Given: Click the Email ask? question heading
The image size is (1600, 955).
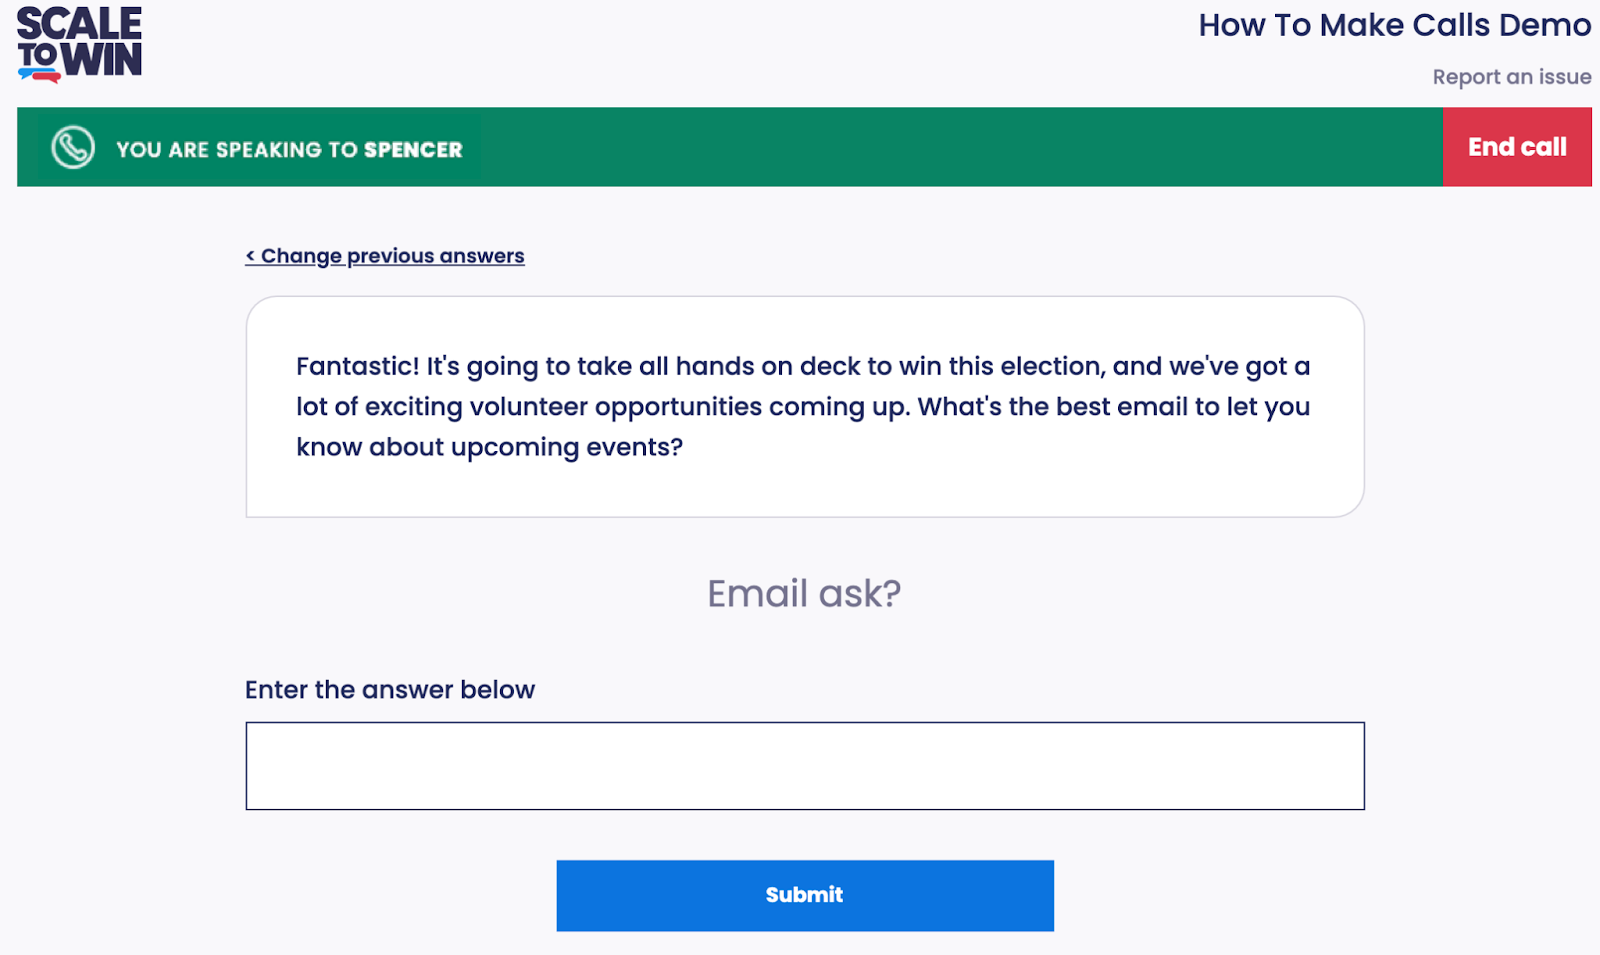Looking at the screenshot, I should pos(804,594).
